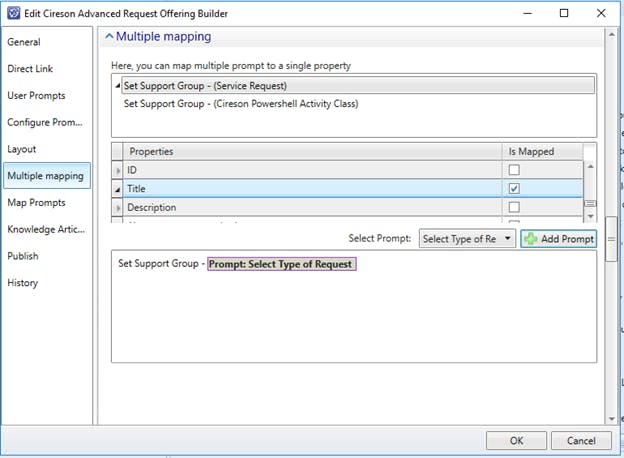The width and height of the screenshot is (624, 458).
Task: Open the Direct Link section
Action: (x=30, y=68)
